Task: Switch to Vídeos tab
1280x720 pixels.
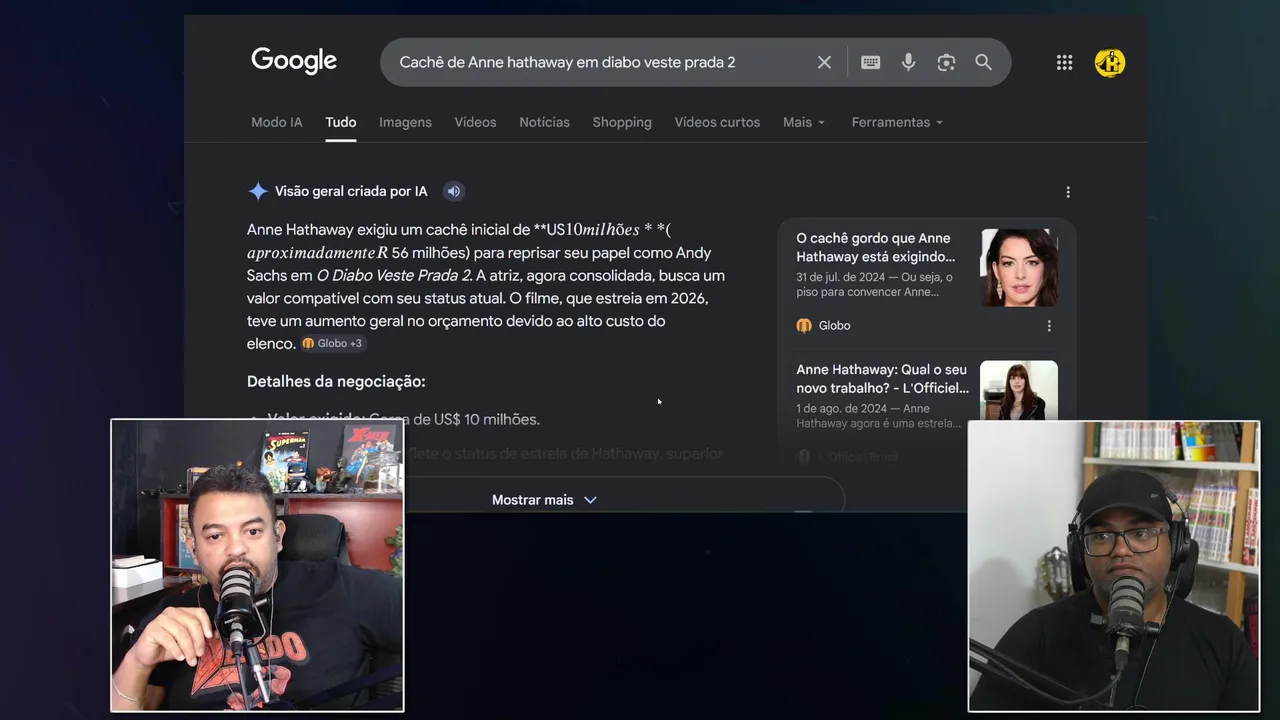Action: click(475, 122)
